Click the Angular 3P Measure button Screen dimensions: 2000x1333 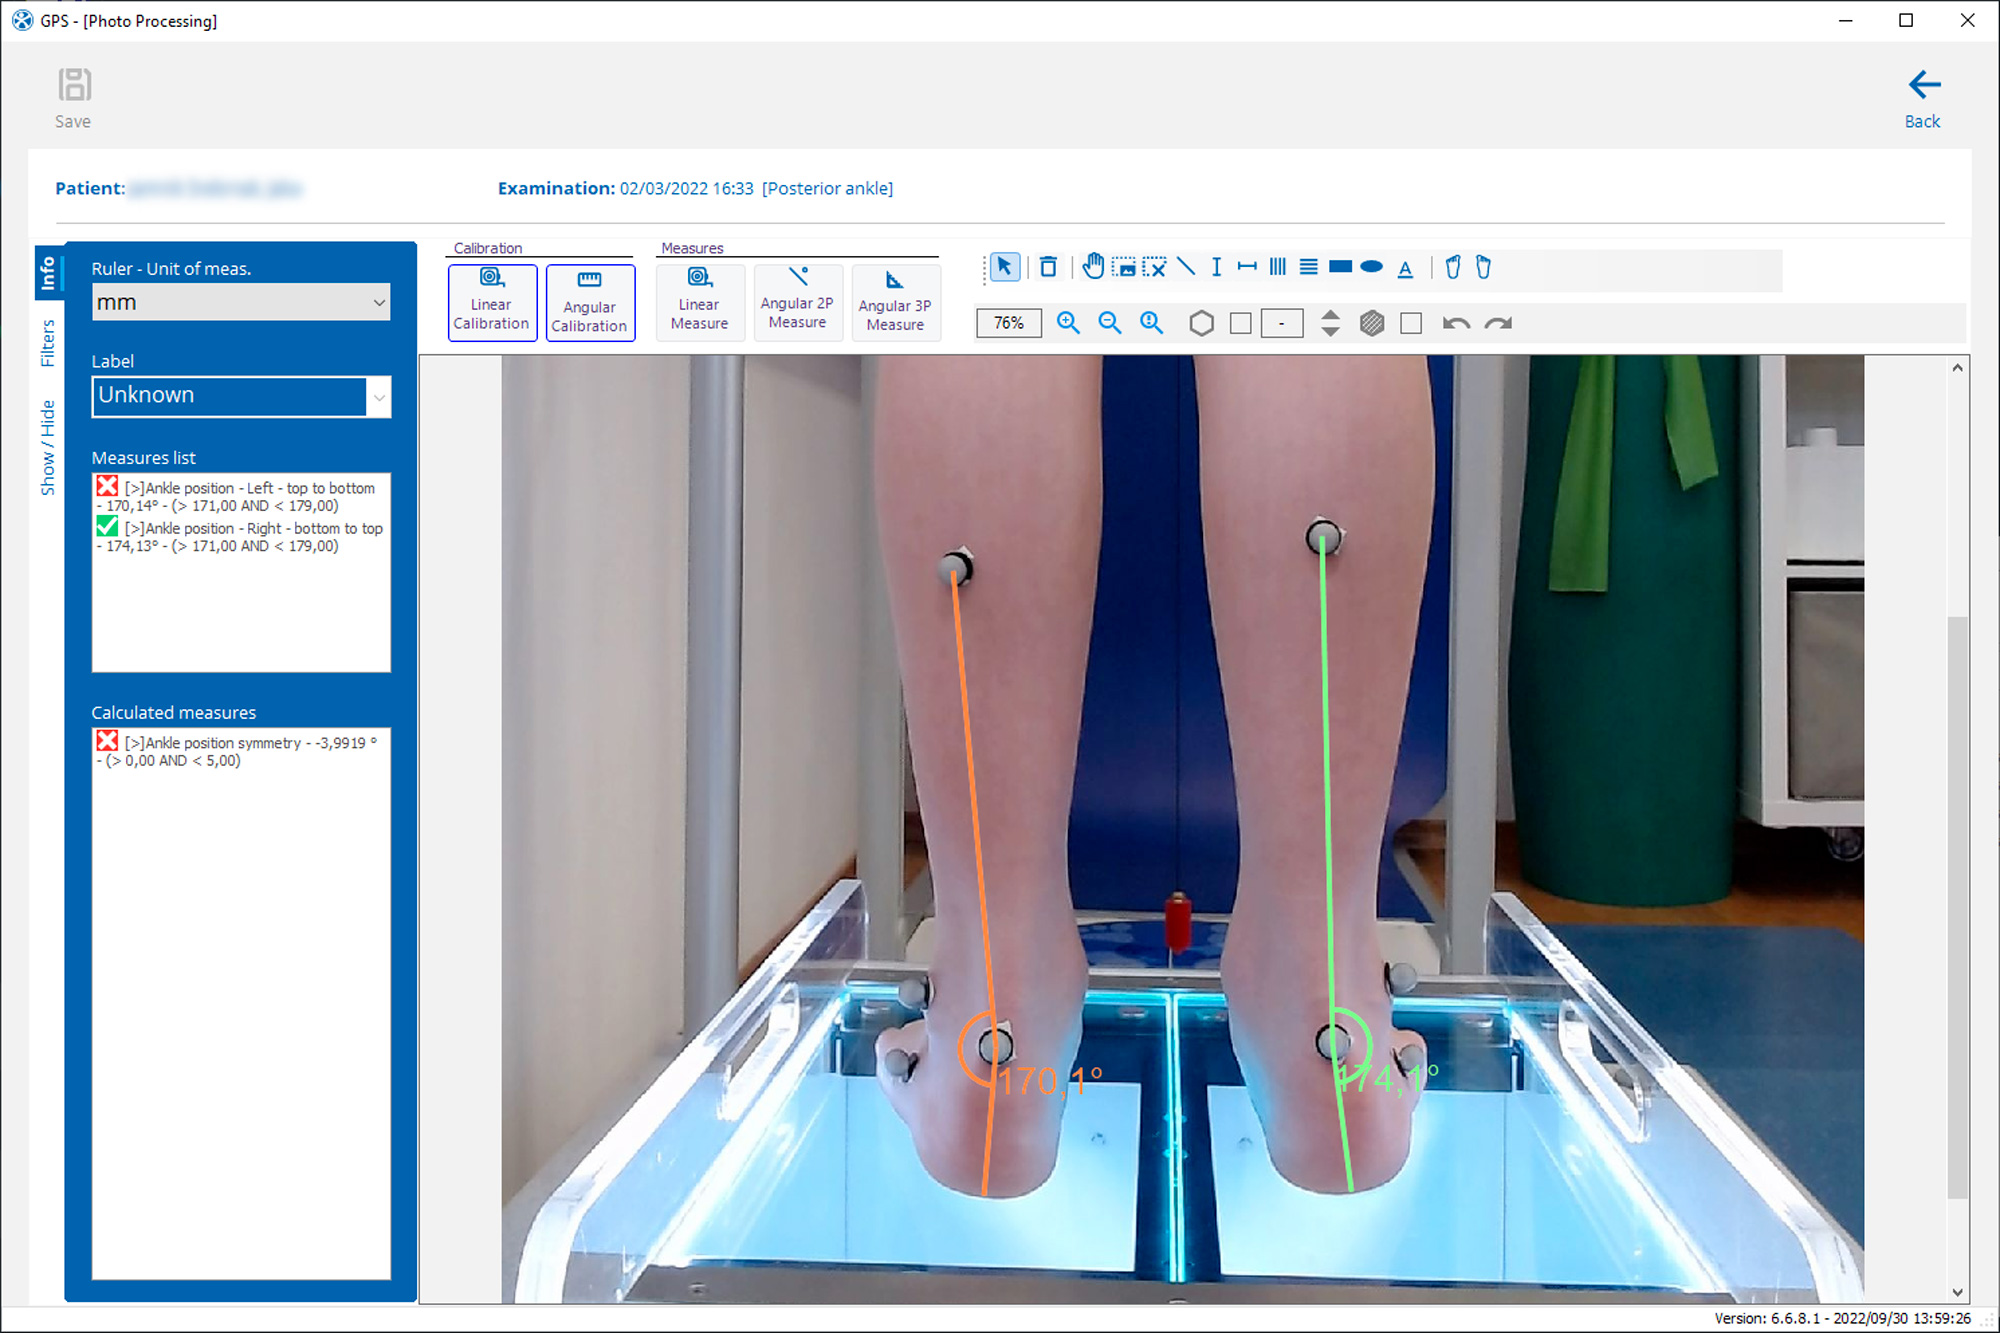coord(895,302)
